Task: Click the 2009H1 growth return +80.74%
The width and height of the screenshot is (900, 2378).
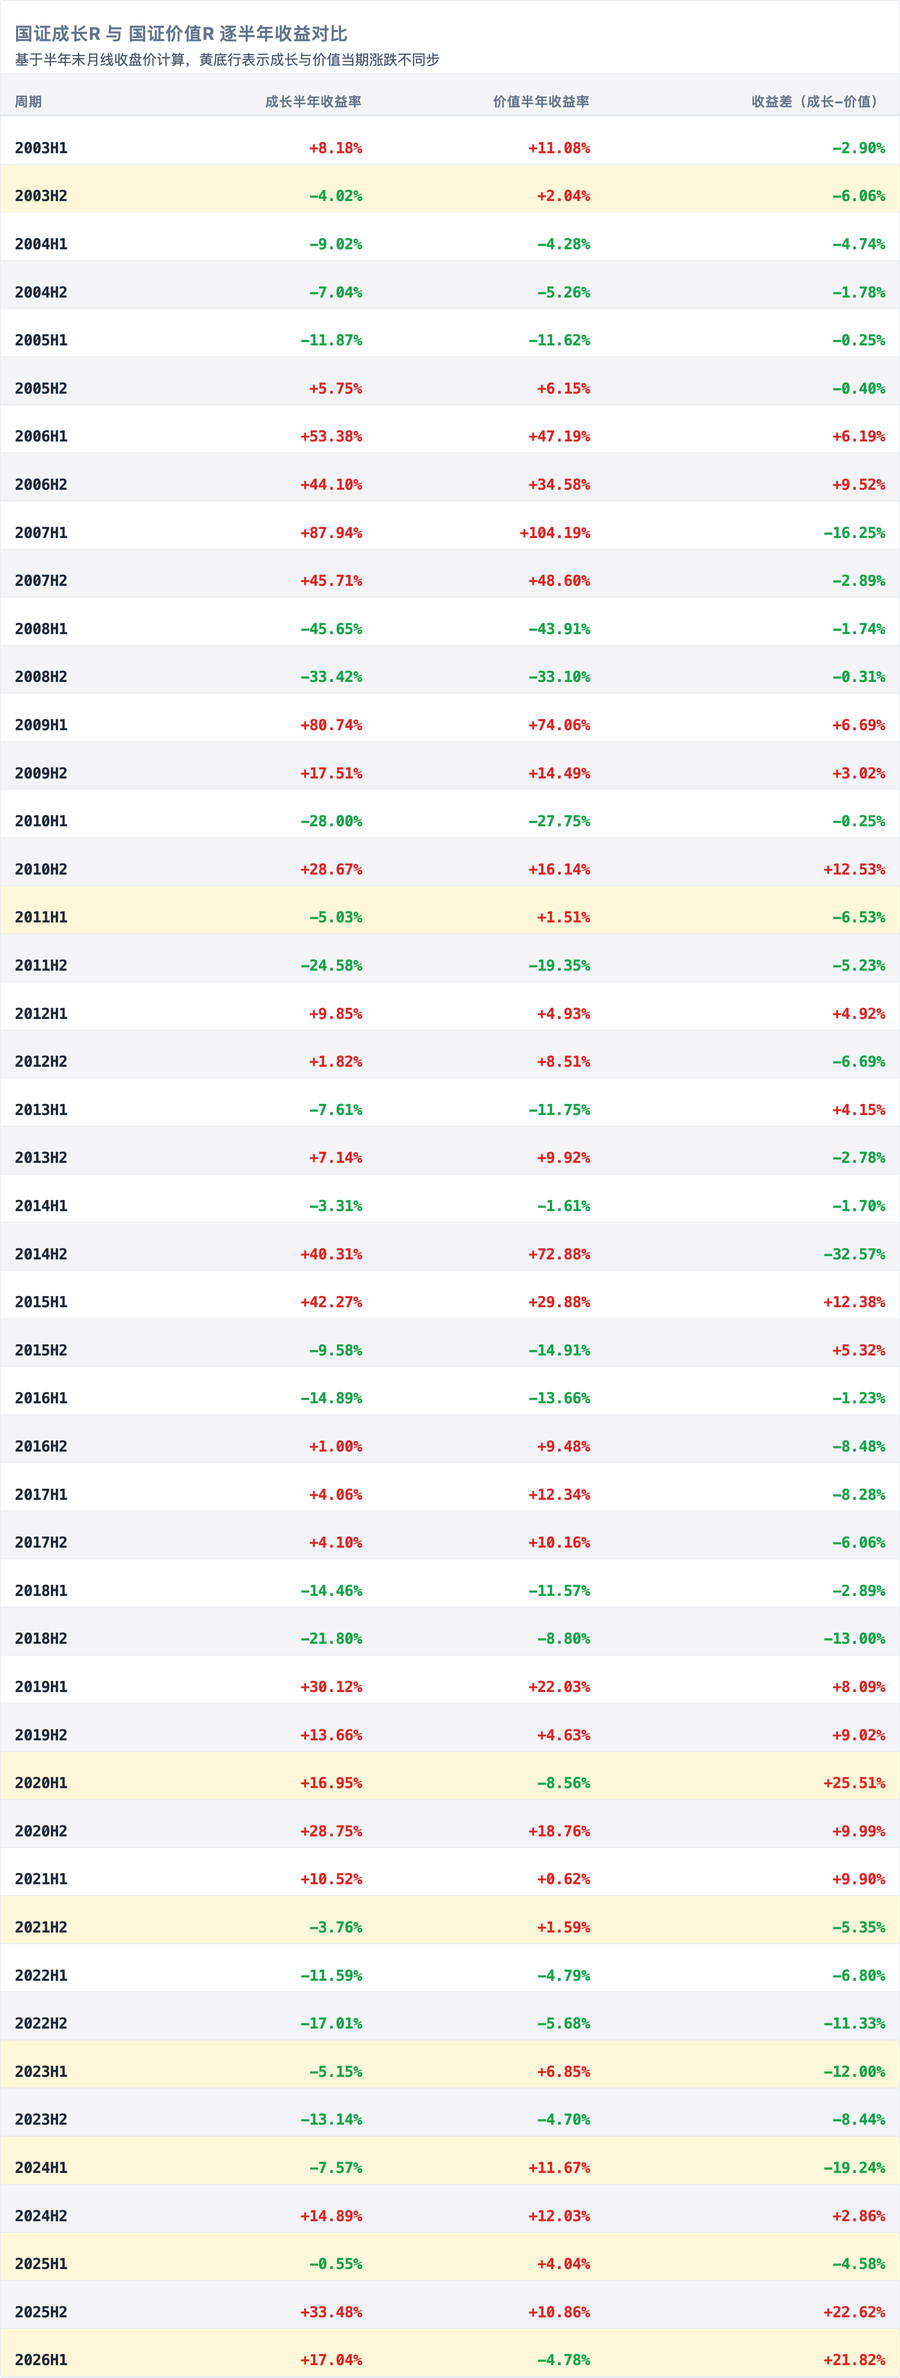Action: pyautogui.click(x=331, y=725)
